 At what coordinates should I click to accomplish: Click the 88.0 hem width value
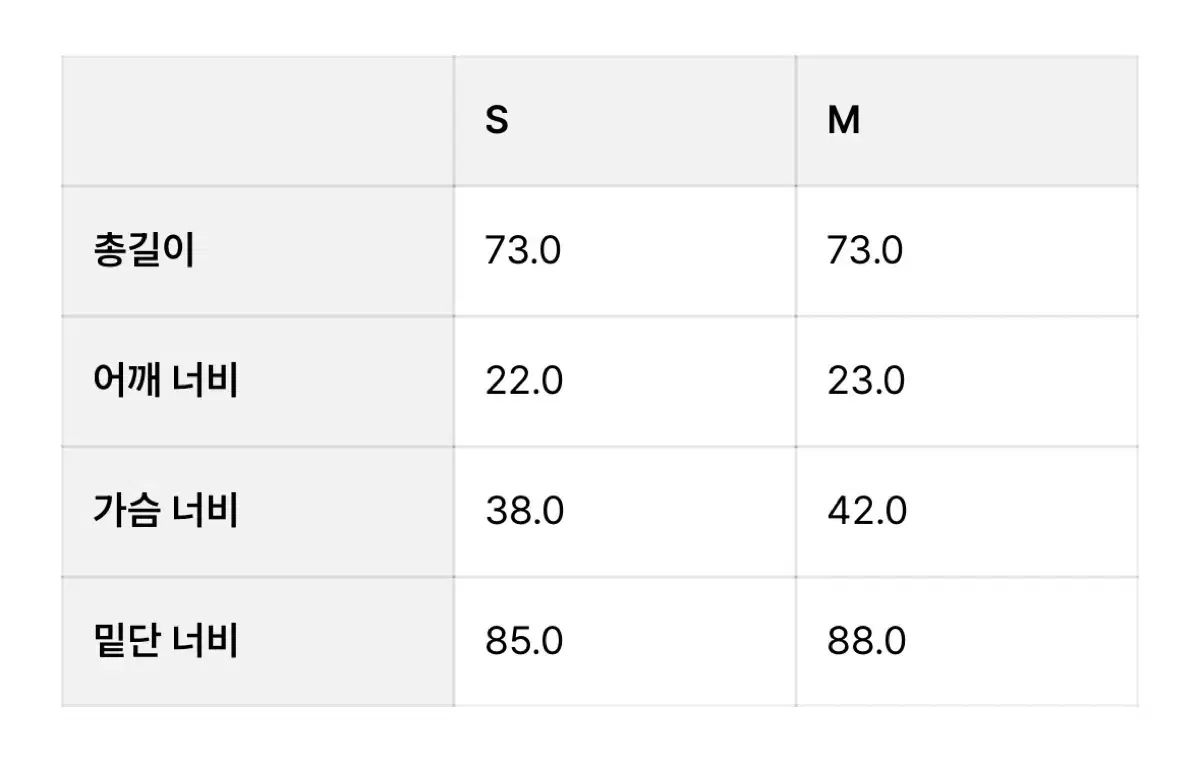(x=867, y=641)
